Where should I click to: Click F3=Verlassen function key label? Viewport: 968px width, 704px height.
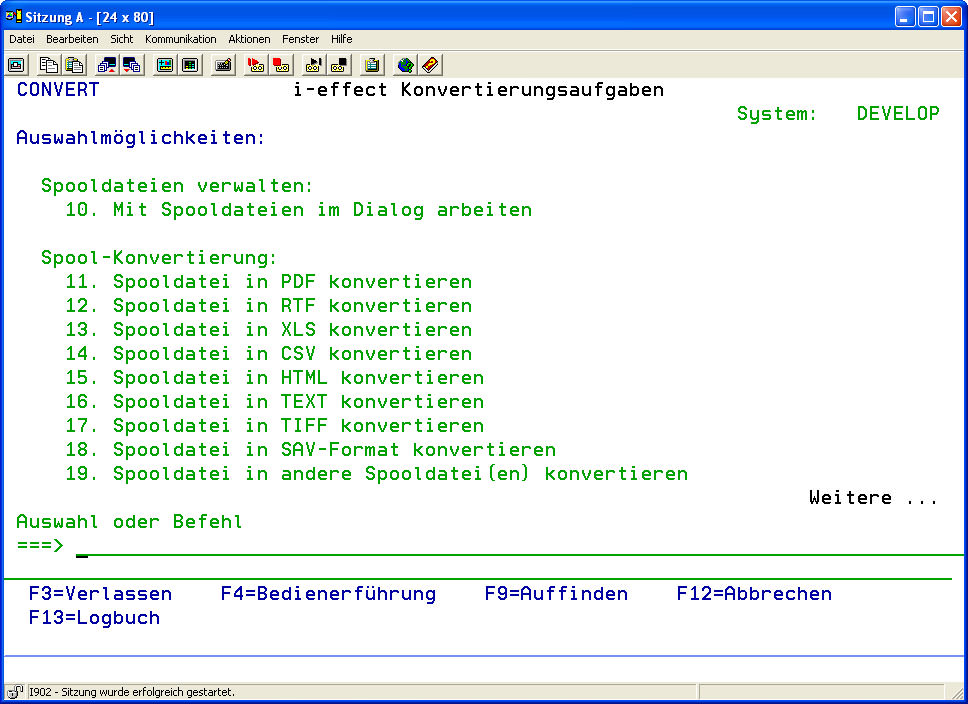click(101, 594)
